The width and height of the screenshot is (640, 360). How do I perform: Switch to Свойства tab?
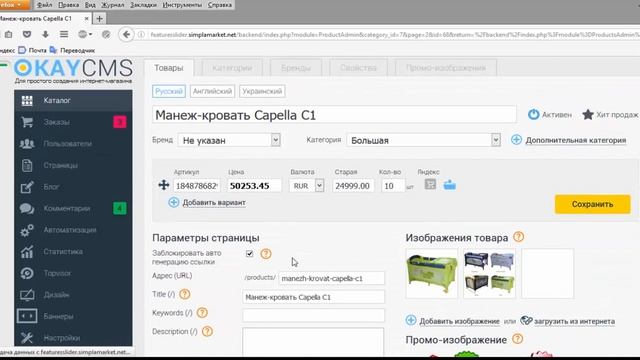click(358, 68)
